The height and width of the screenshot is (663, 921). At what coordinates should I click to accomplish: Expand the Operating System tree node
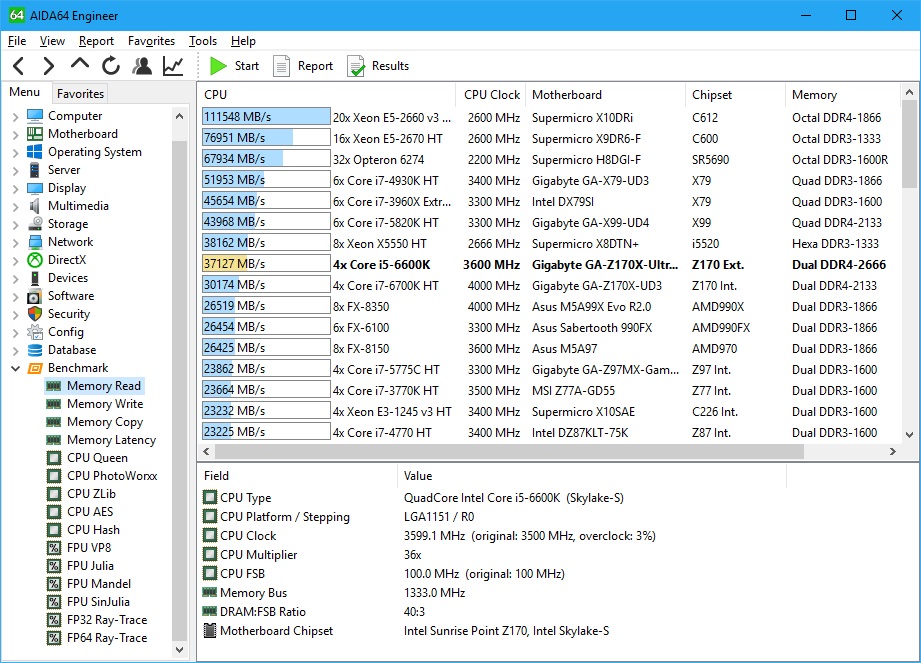point(16,152)
